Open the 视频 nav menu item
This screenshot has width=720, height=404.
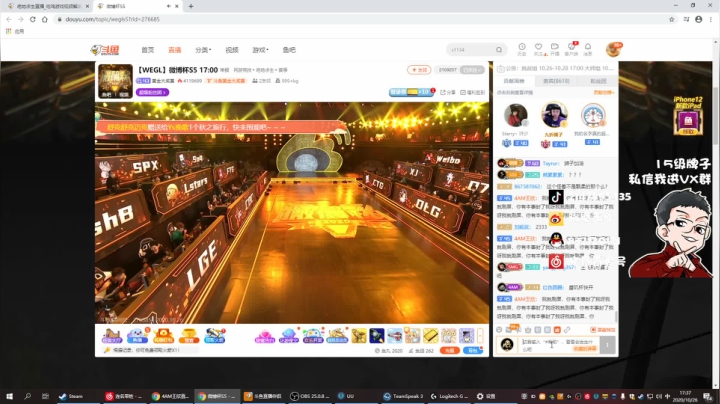point(232,50)
